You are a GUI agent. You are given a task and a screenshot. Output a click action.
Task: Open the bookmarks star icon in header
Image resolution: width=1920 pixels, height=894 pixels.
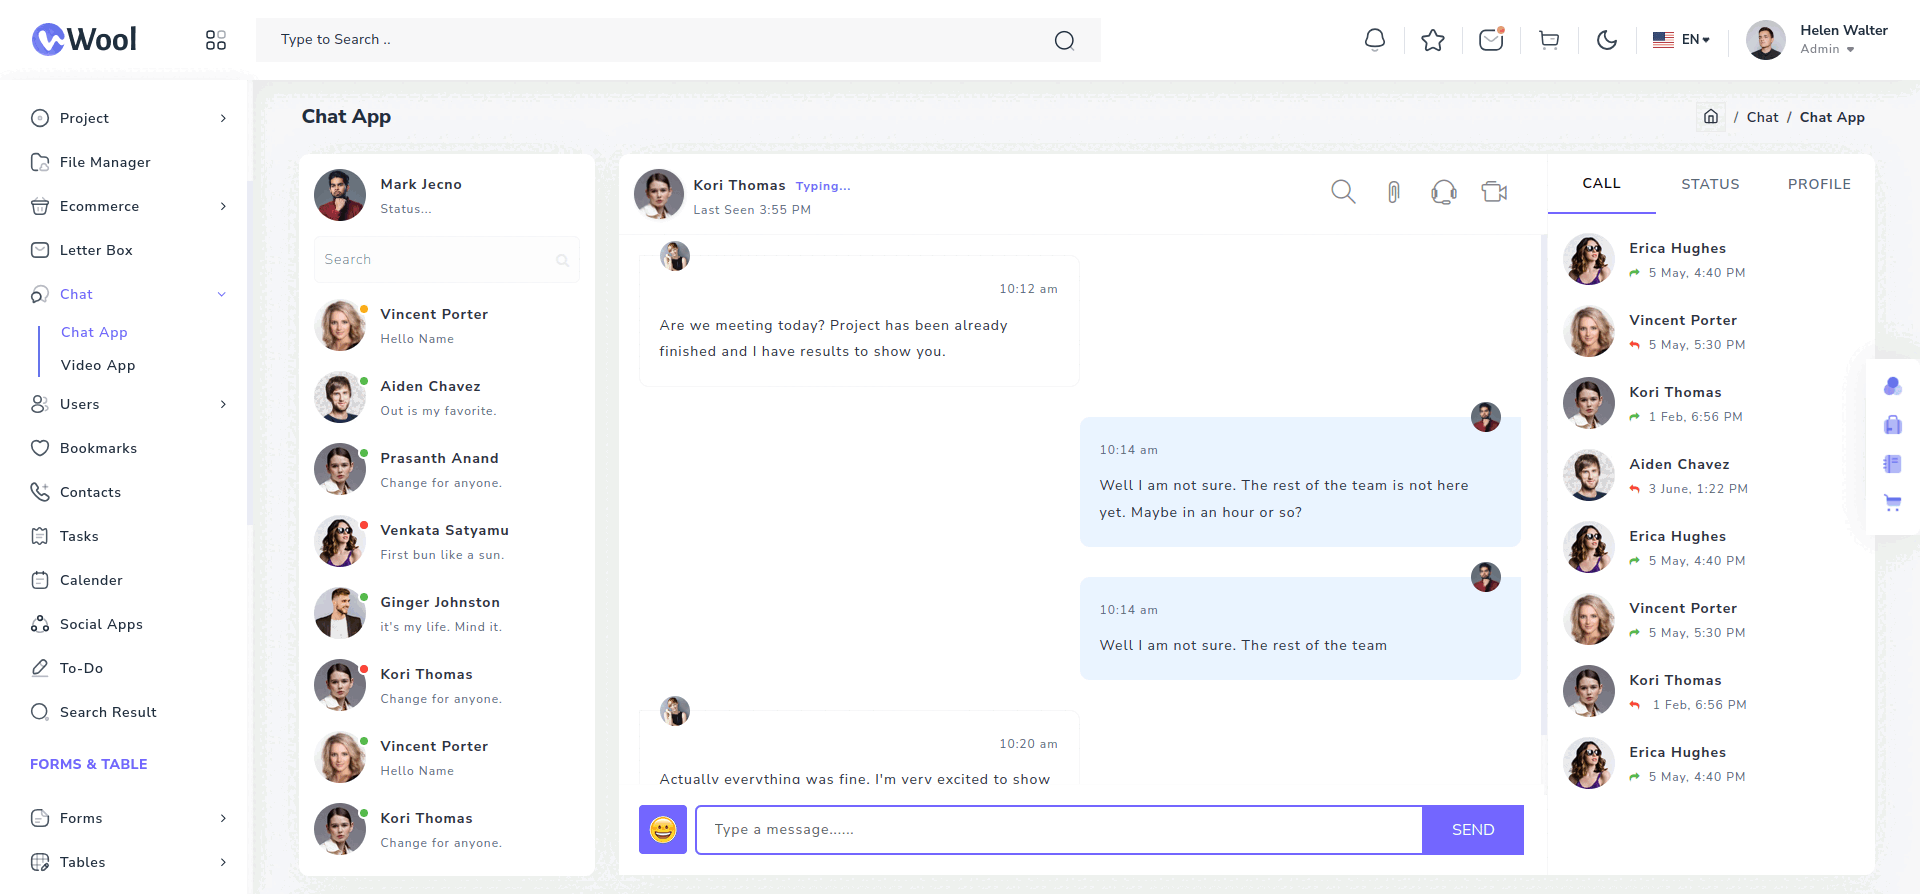(1433, 40)
